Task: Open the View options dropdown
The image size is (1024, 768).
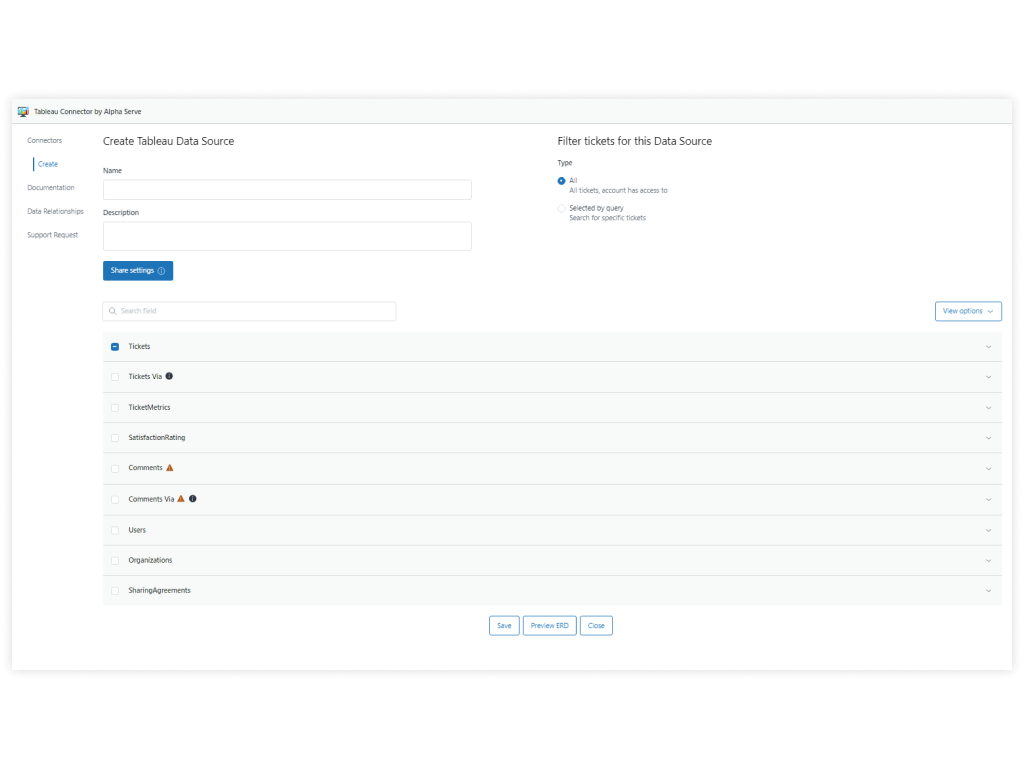Action: (967, 311)
